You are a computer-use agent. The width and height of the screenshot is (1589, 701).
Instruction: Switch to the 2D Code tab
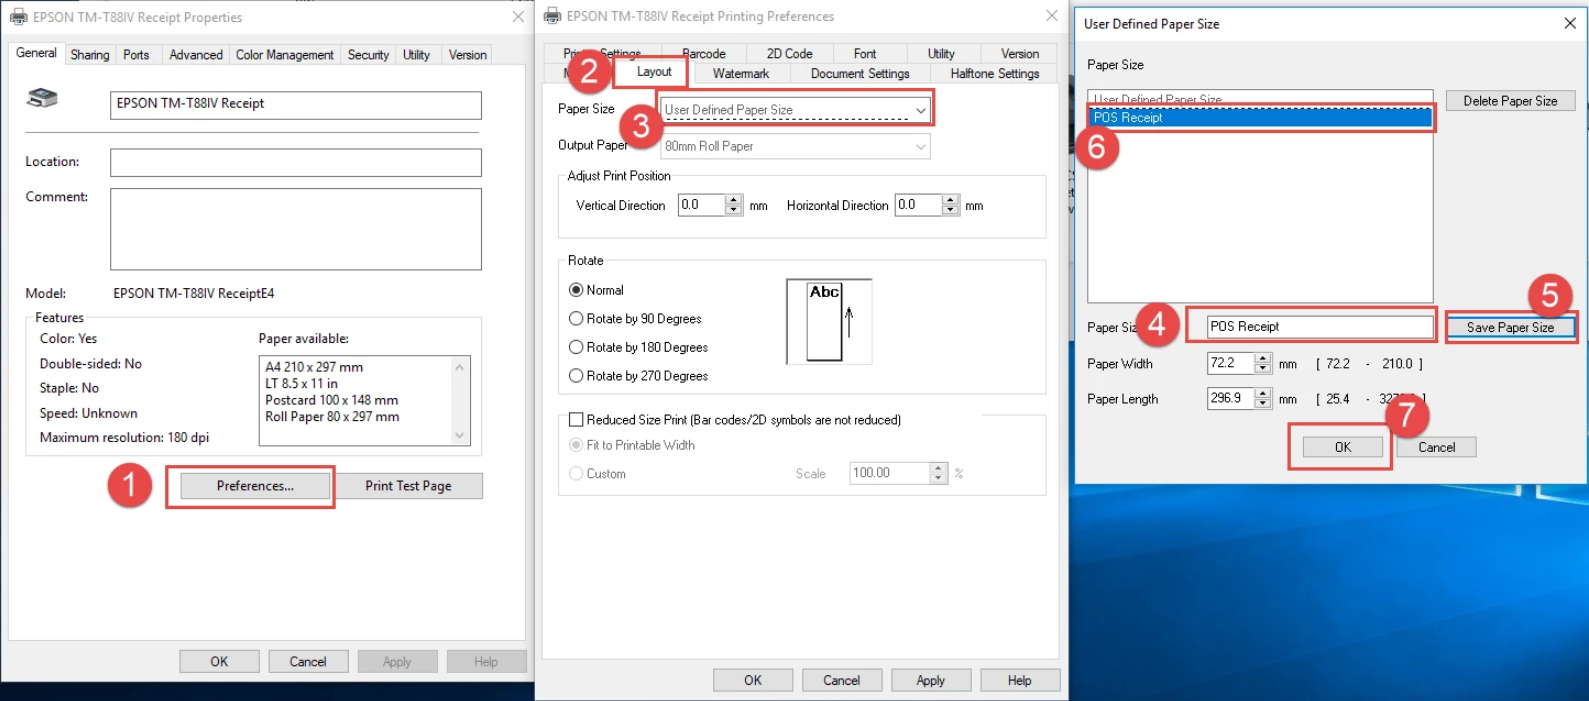[789, 54]
